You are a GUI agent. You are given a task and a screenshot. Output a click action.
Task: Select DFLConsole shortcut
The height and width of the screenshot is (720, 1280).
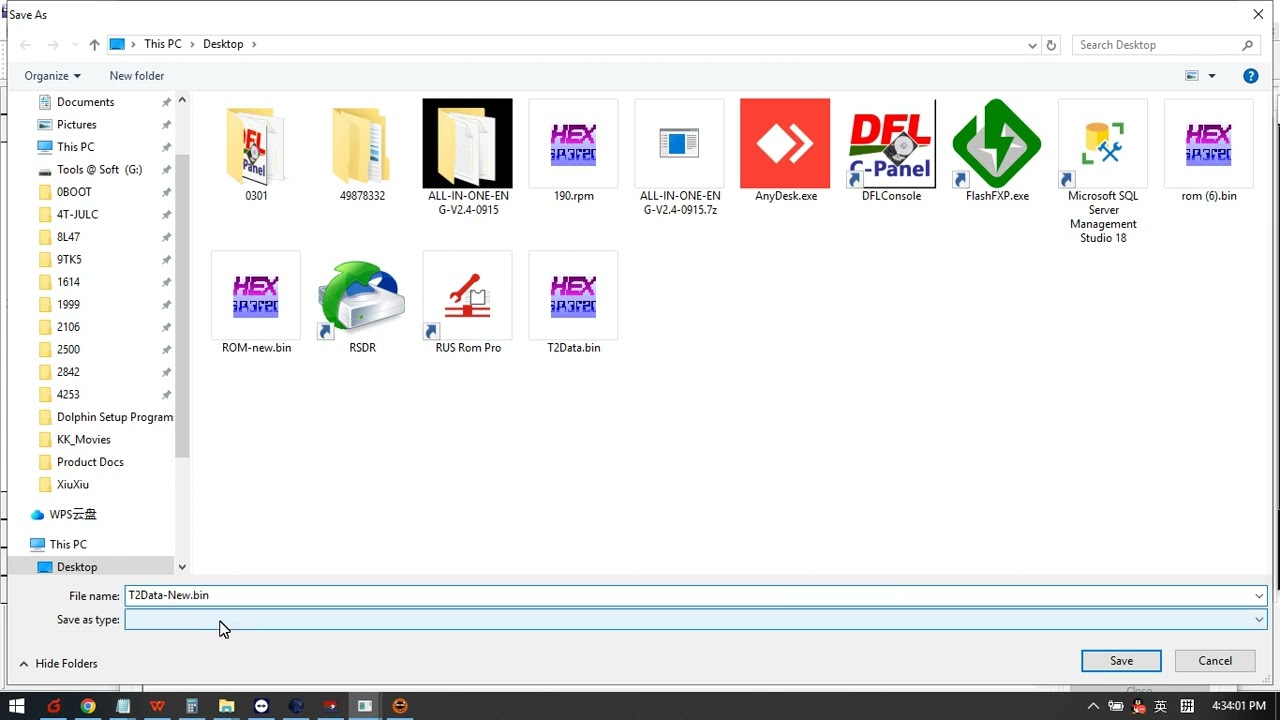[892, 152]
